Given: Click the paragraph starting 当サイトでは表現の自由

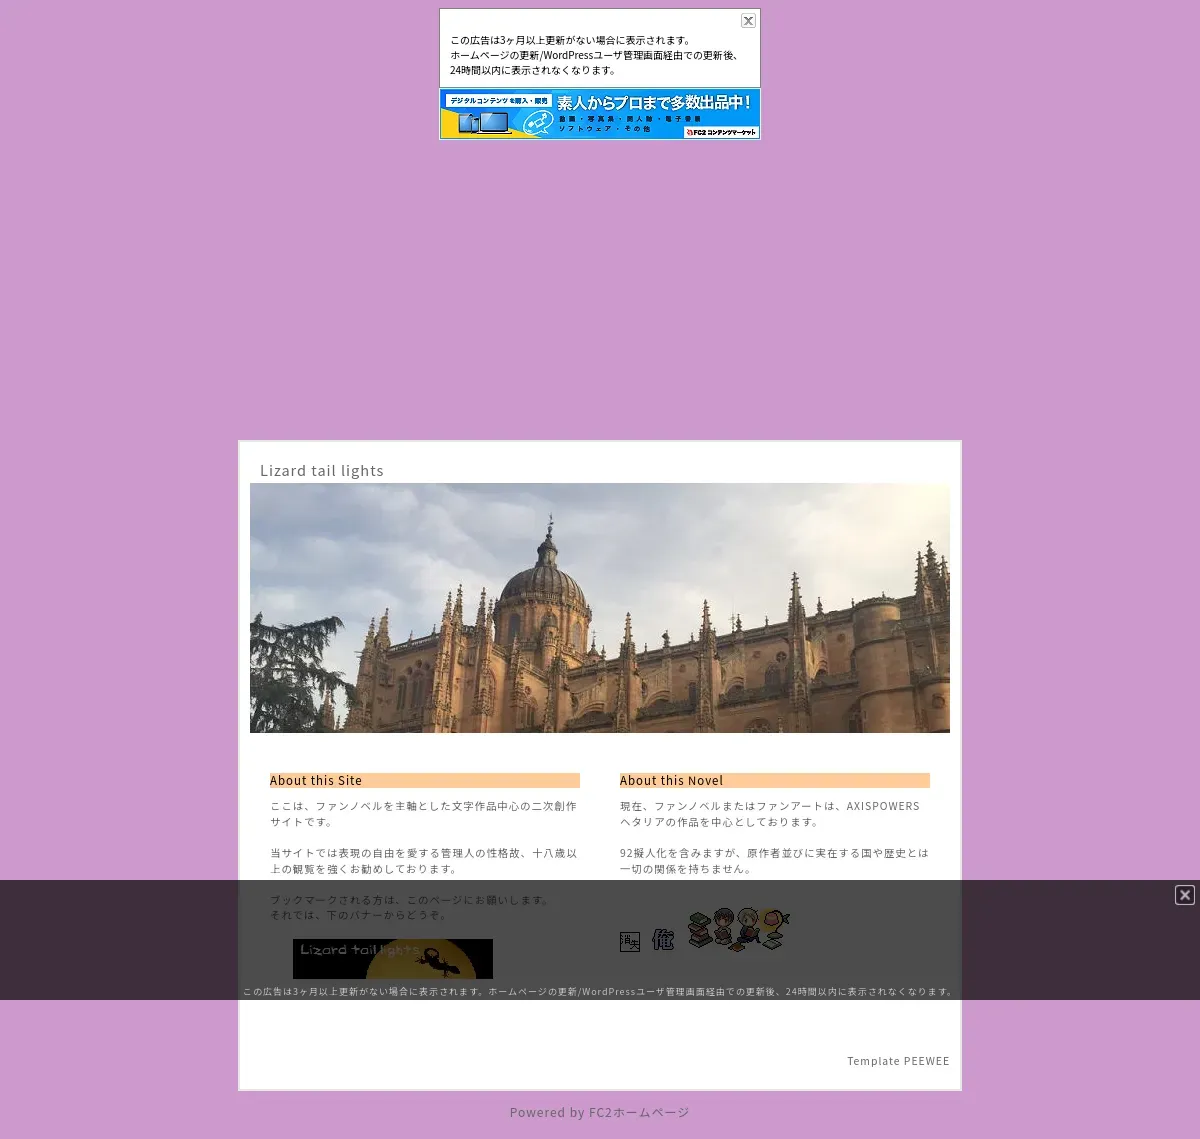Looking at the screenshot, I should (x=424, y=861).
